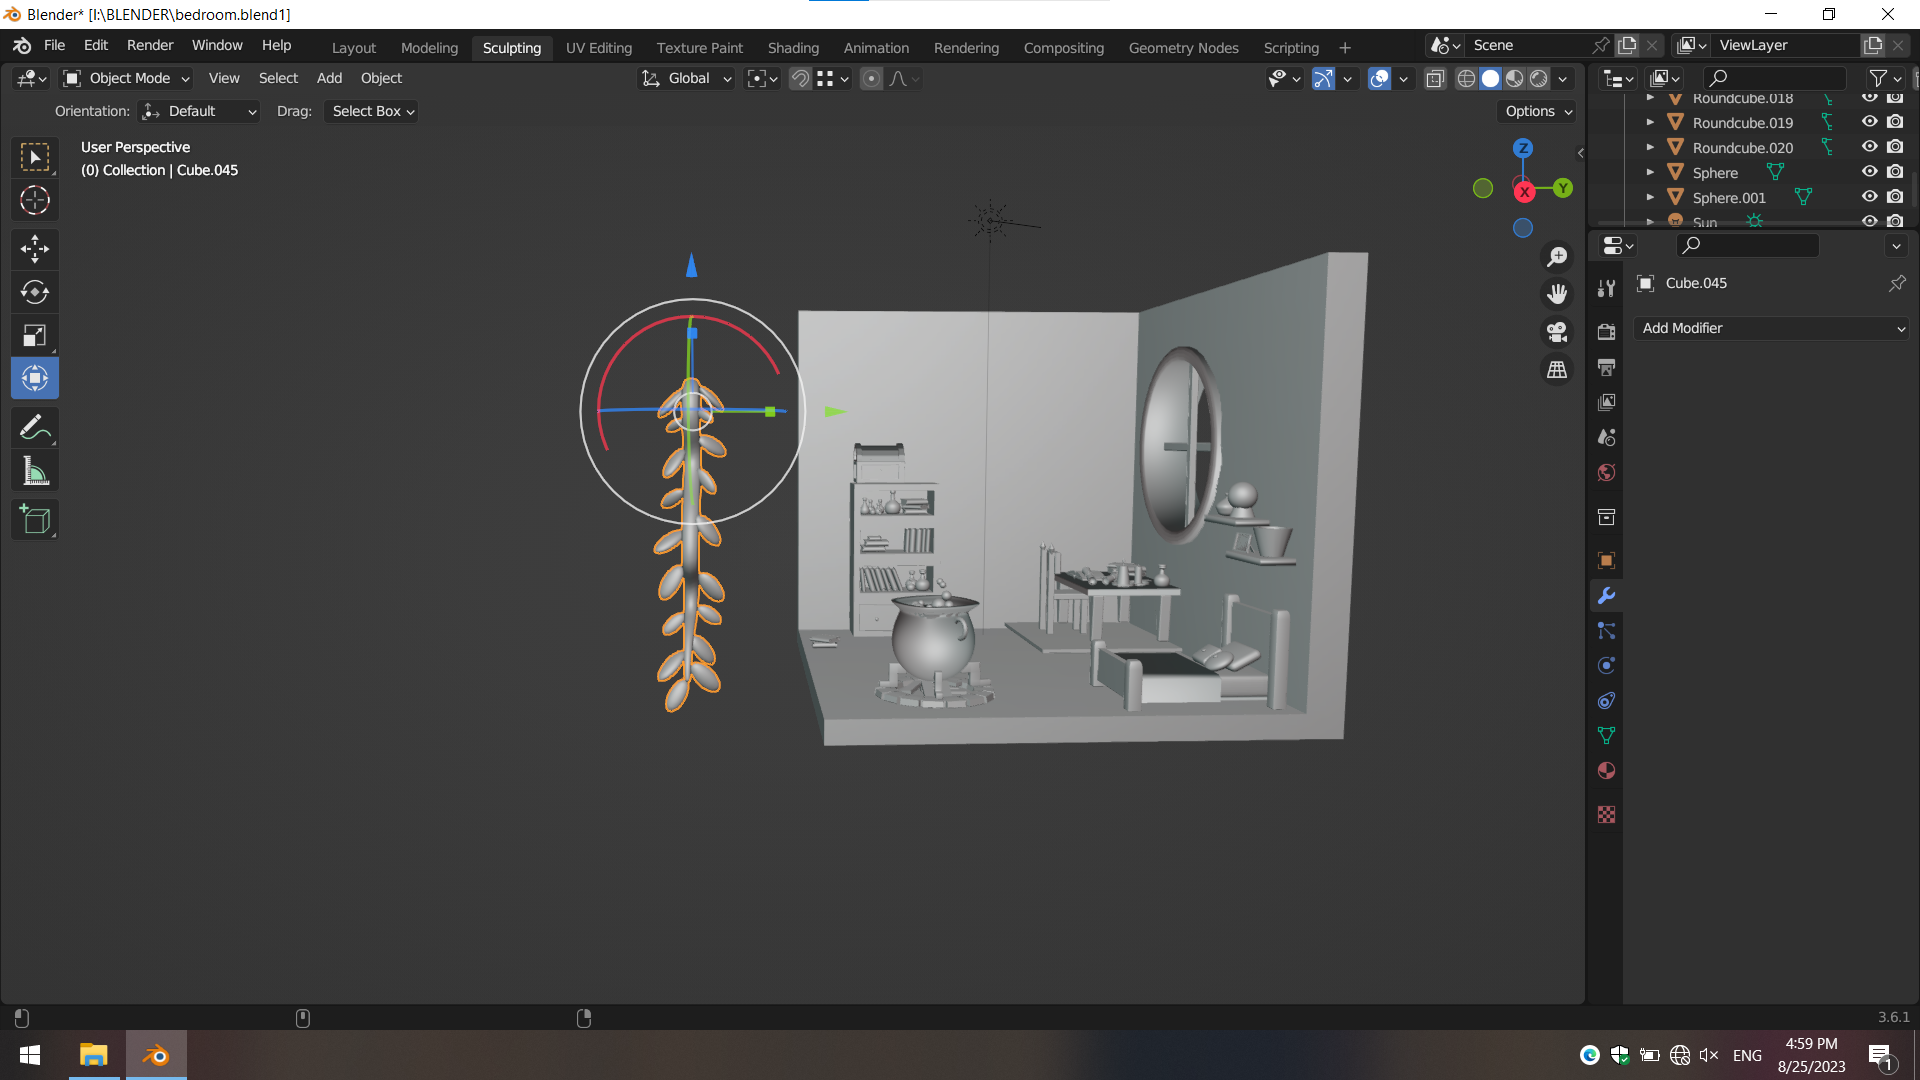Click the outliner search field
Image resolution: width=1920 pixels, height=1080 pixels.
point(1774,78)
